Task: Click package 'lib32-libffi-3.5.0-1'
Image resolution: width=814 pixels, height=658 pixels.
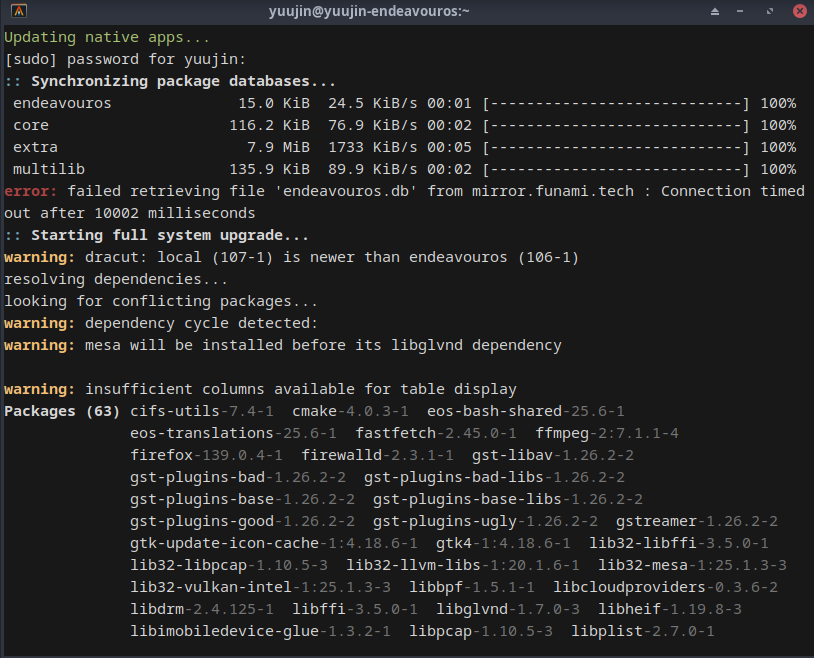Action: [x=679, y=543]
